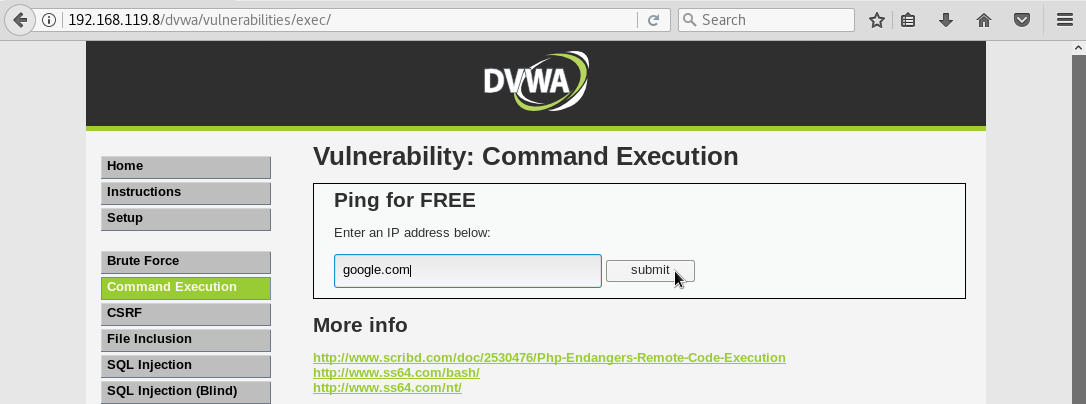Go to the browser home page
The image size is (1086, 404).
pyautogui.click(x=983, y=20)
